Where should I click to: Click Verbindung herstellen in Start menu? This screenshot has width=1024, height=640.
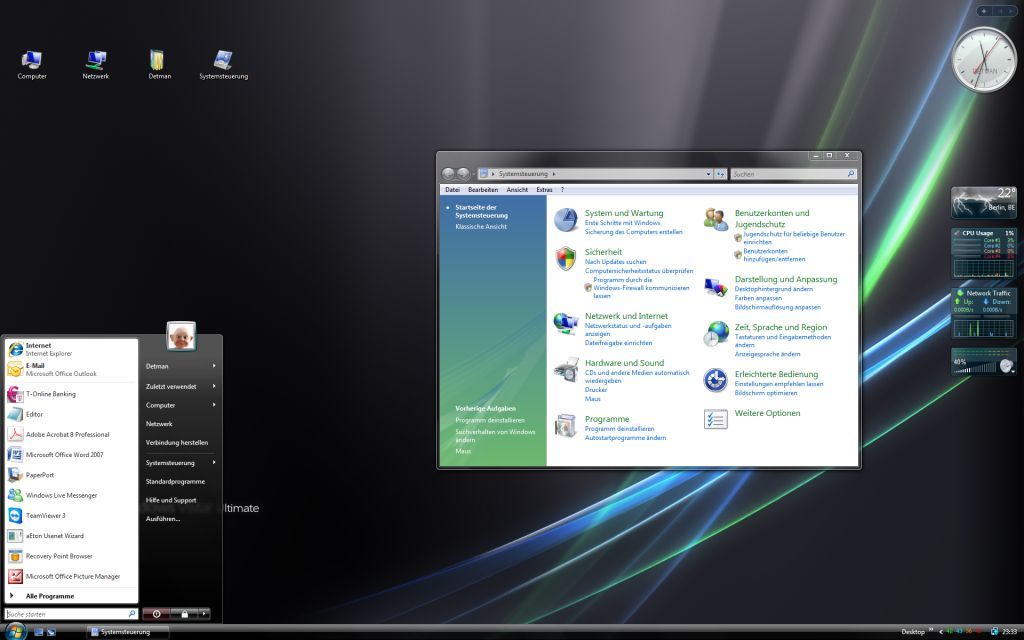[x=177, y=443]
